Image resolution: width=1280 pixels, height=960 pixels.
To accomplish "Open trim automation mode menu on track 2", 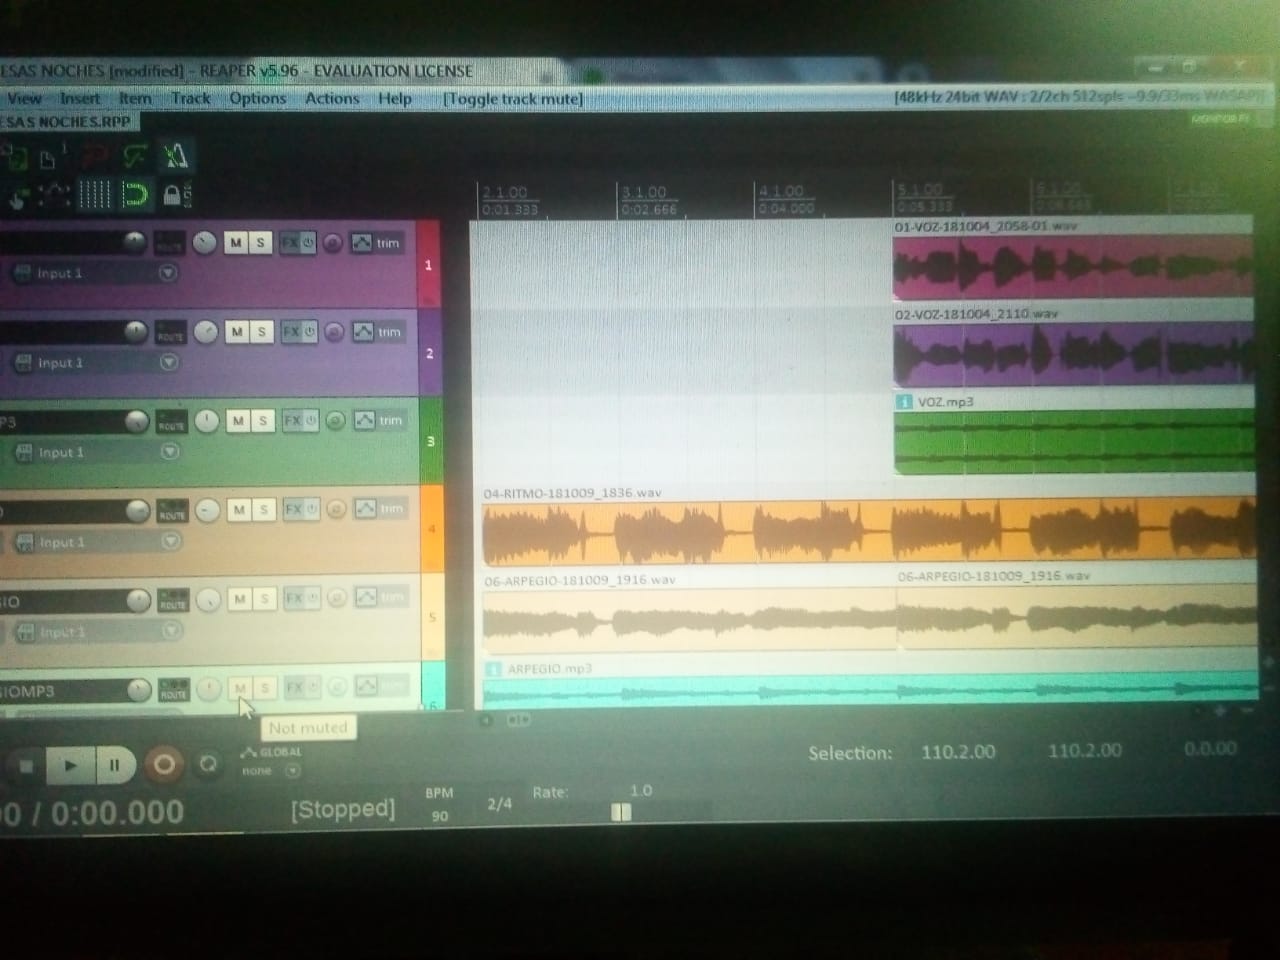I will [390, 332].
